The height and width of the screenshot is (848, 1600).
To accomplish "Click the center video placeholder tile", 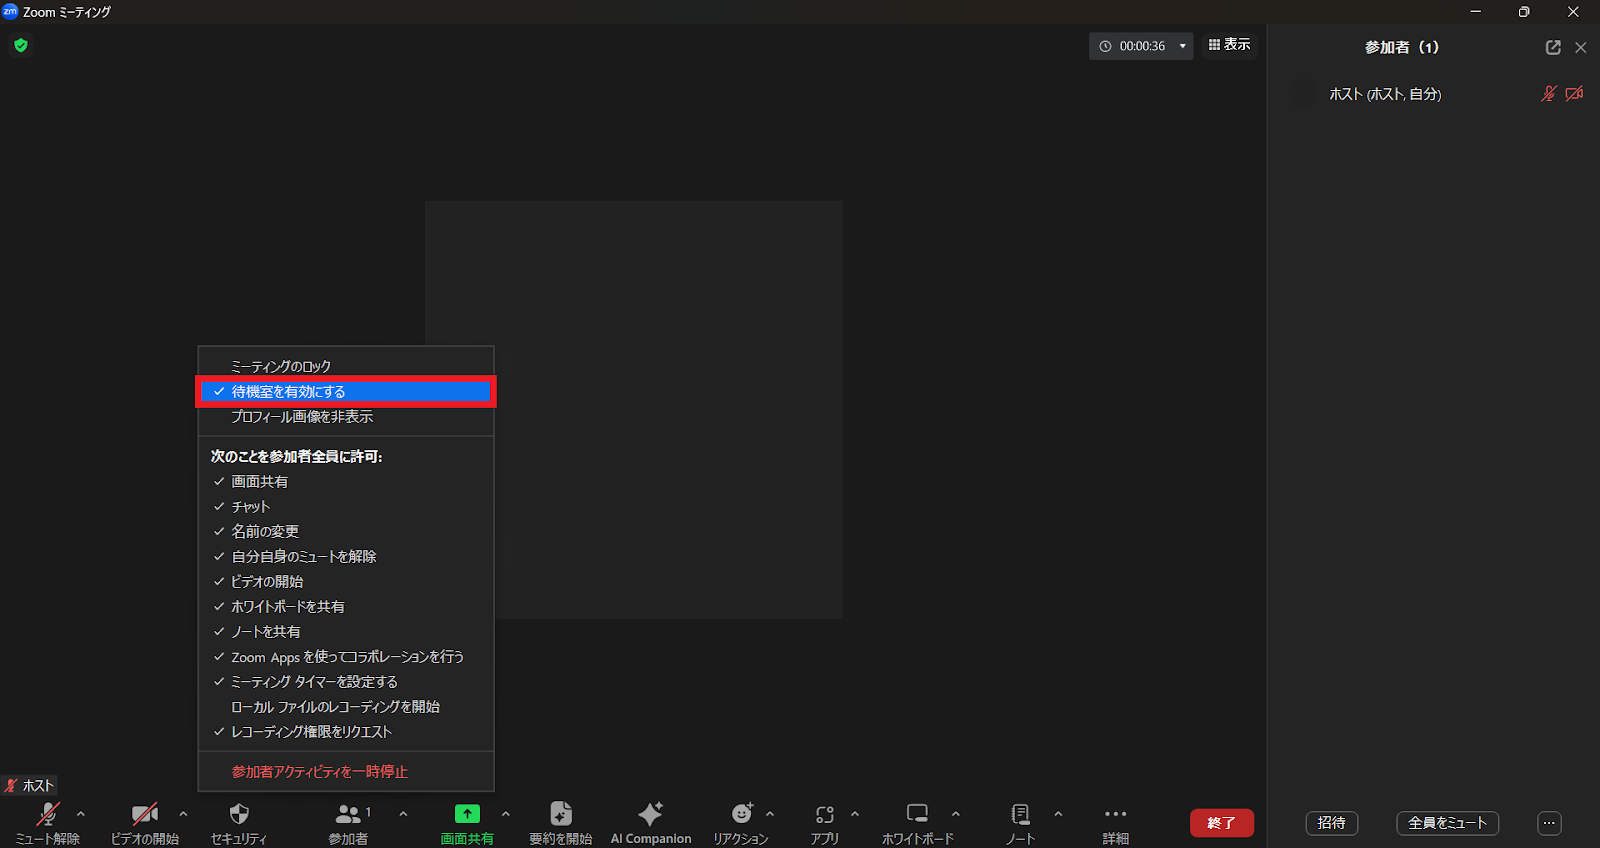I will pyautogui.click(x=633, y=410).
